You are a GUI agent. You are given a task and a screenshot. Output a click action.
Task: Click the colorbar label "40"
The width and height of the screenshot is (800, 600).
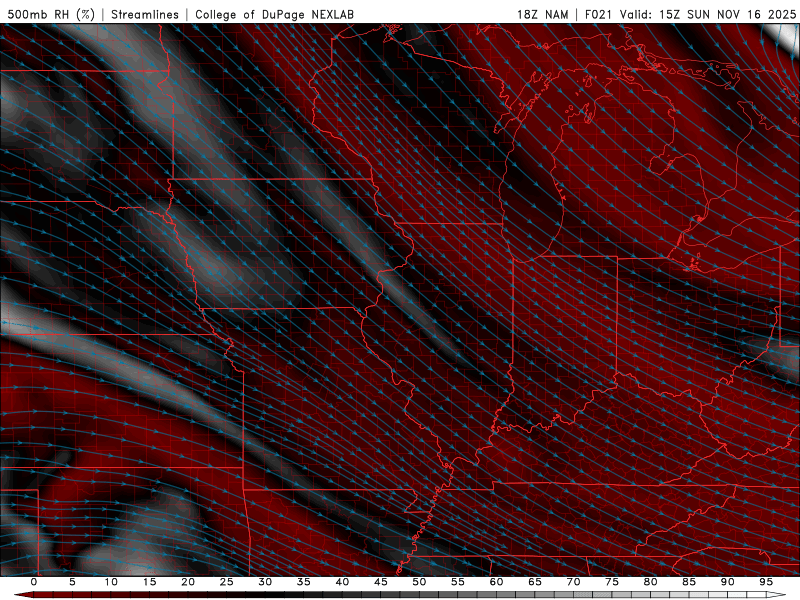click(x=342, y=582)
